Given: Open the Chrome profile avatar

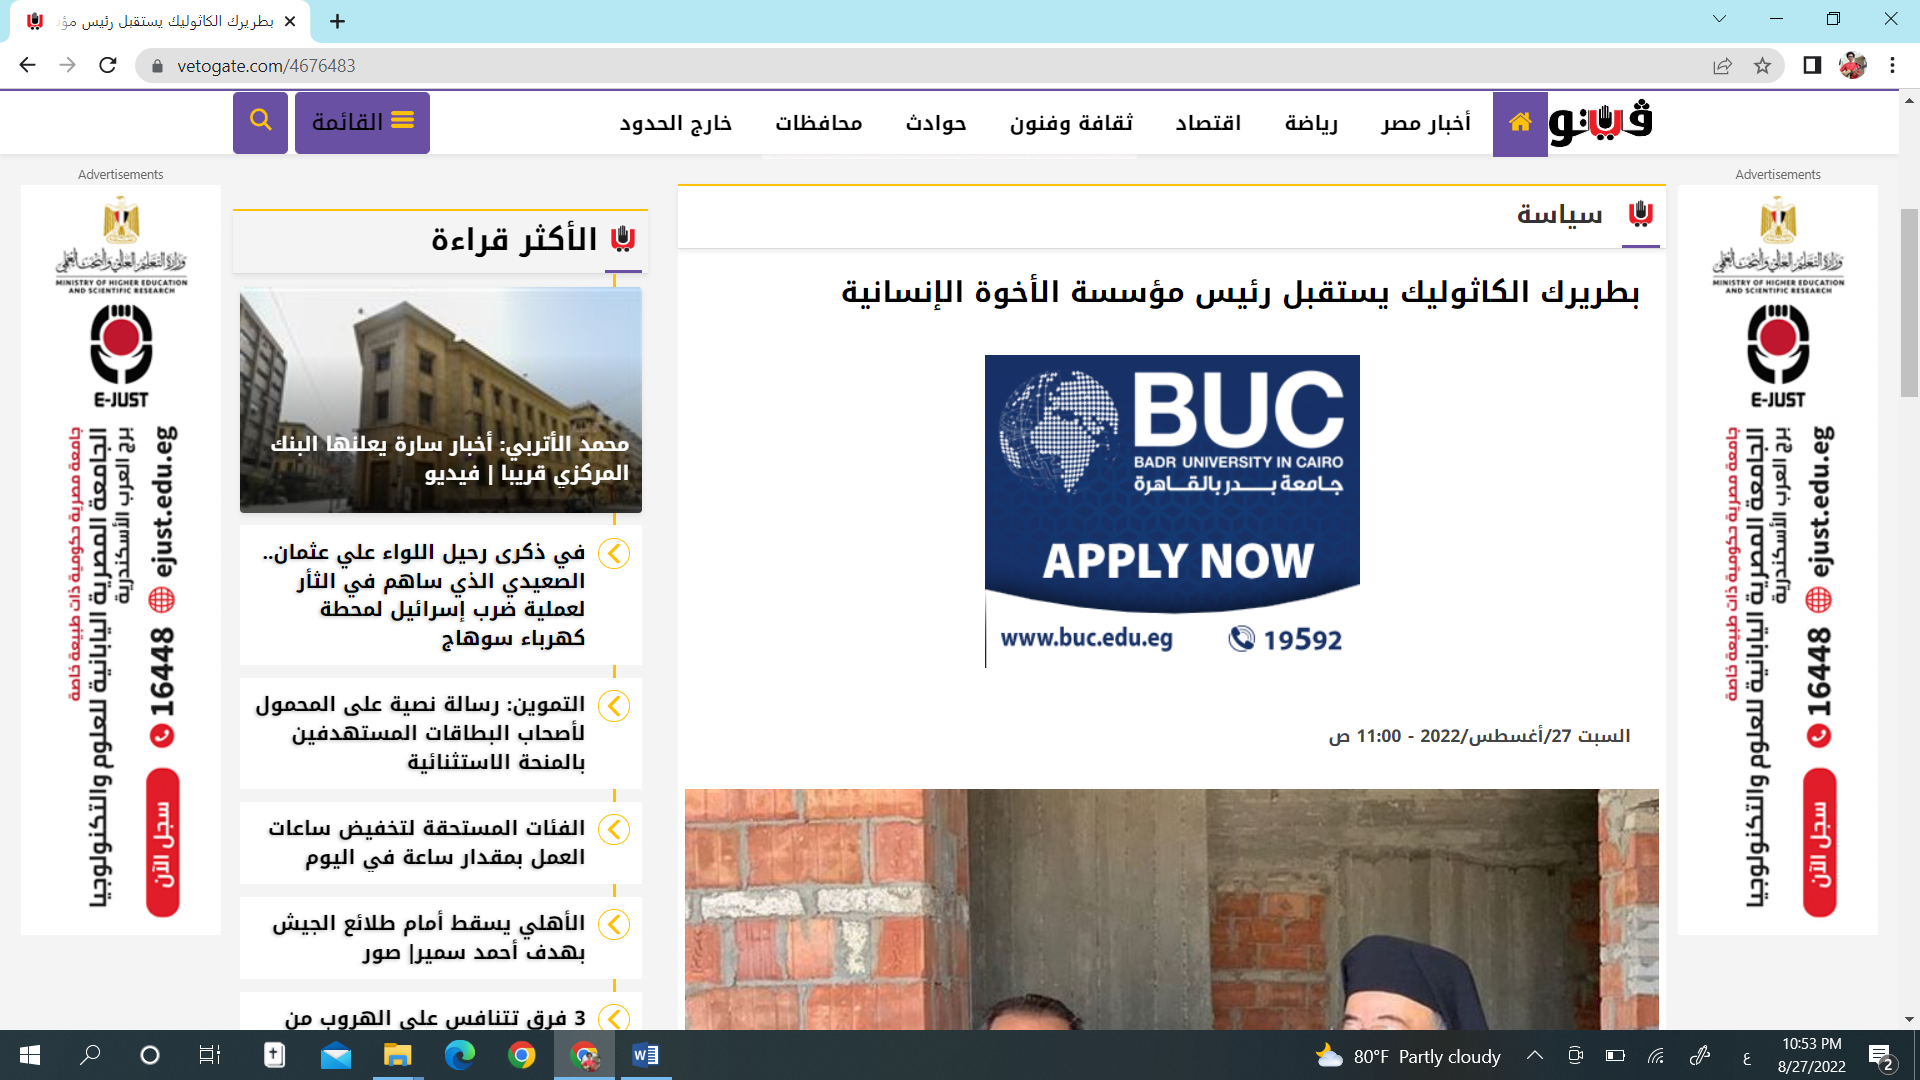Looking at the screenshot, I should [x=1852, y=66].
